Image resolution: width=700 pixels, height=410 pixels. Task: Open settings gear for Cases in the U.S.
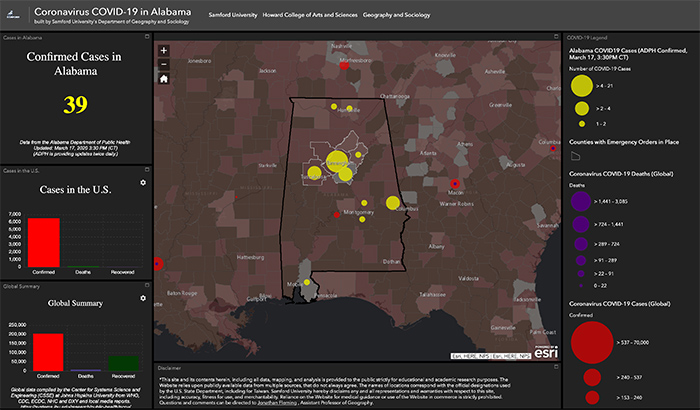[143, 183]
